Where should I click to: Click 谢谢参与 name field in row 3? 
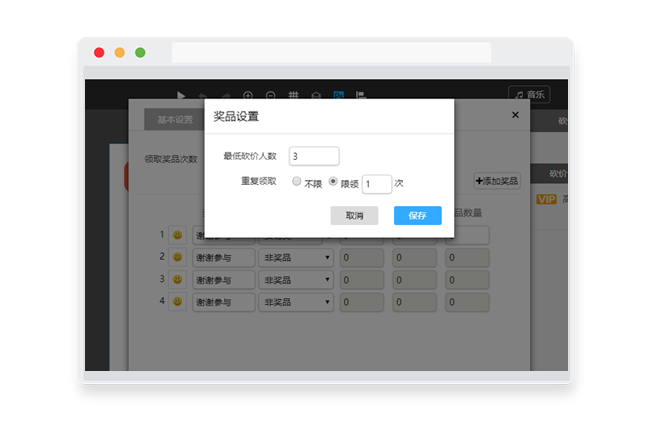coord(224,280)
